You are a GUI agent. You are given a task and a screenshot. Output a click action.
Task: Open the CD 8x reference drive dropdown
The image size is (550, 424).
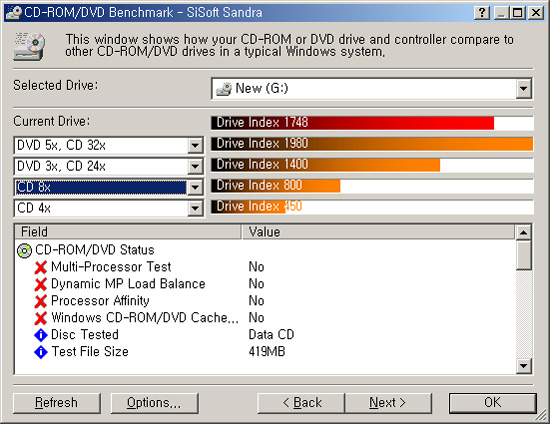tap(195, 188)
